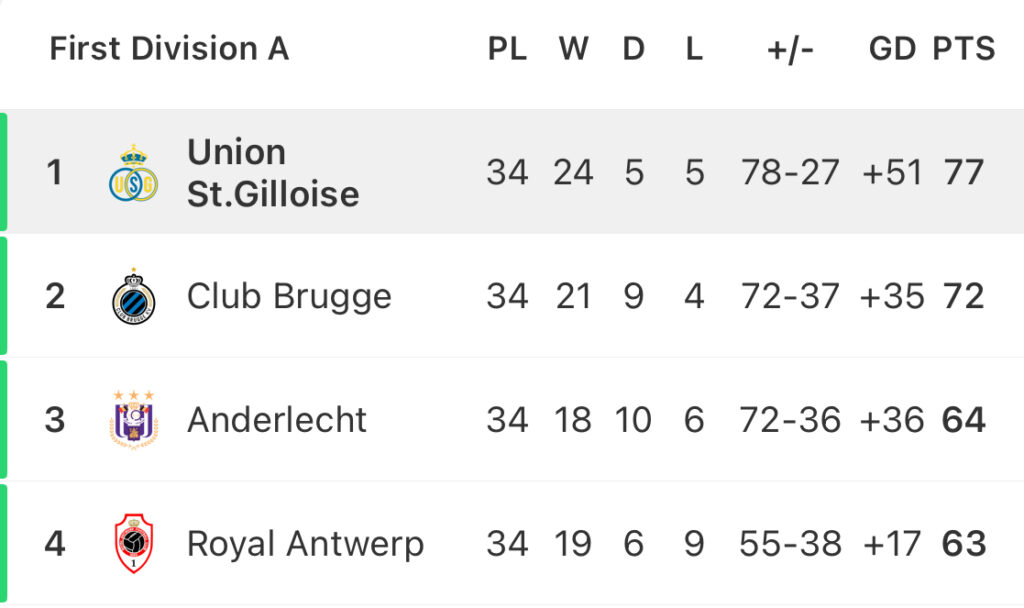The width and height of the screenshot is (1024, 608).
Task: Click Union St.Gilloise's 77 points value
Action: pyautogui.click(x=963, y=172)
